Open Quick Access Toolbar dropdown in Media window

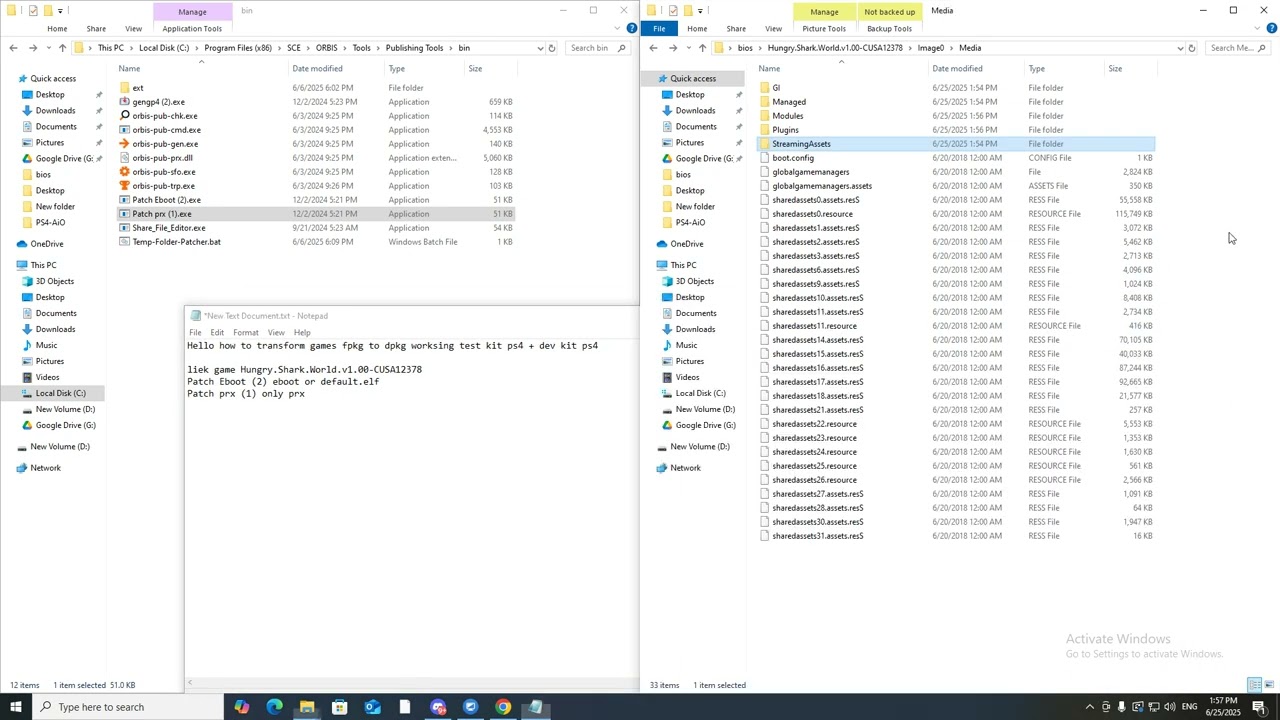(x=699, y=11)
